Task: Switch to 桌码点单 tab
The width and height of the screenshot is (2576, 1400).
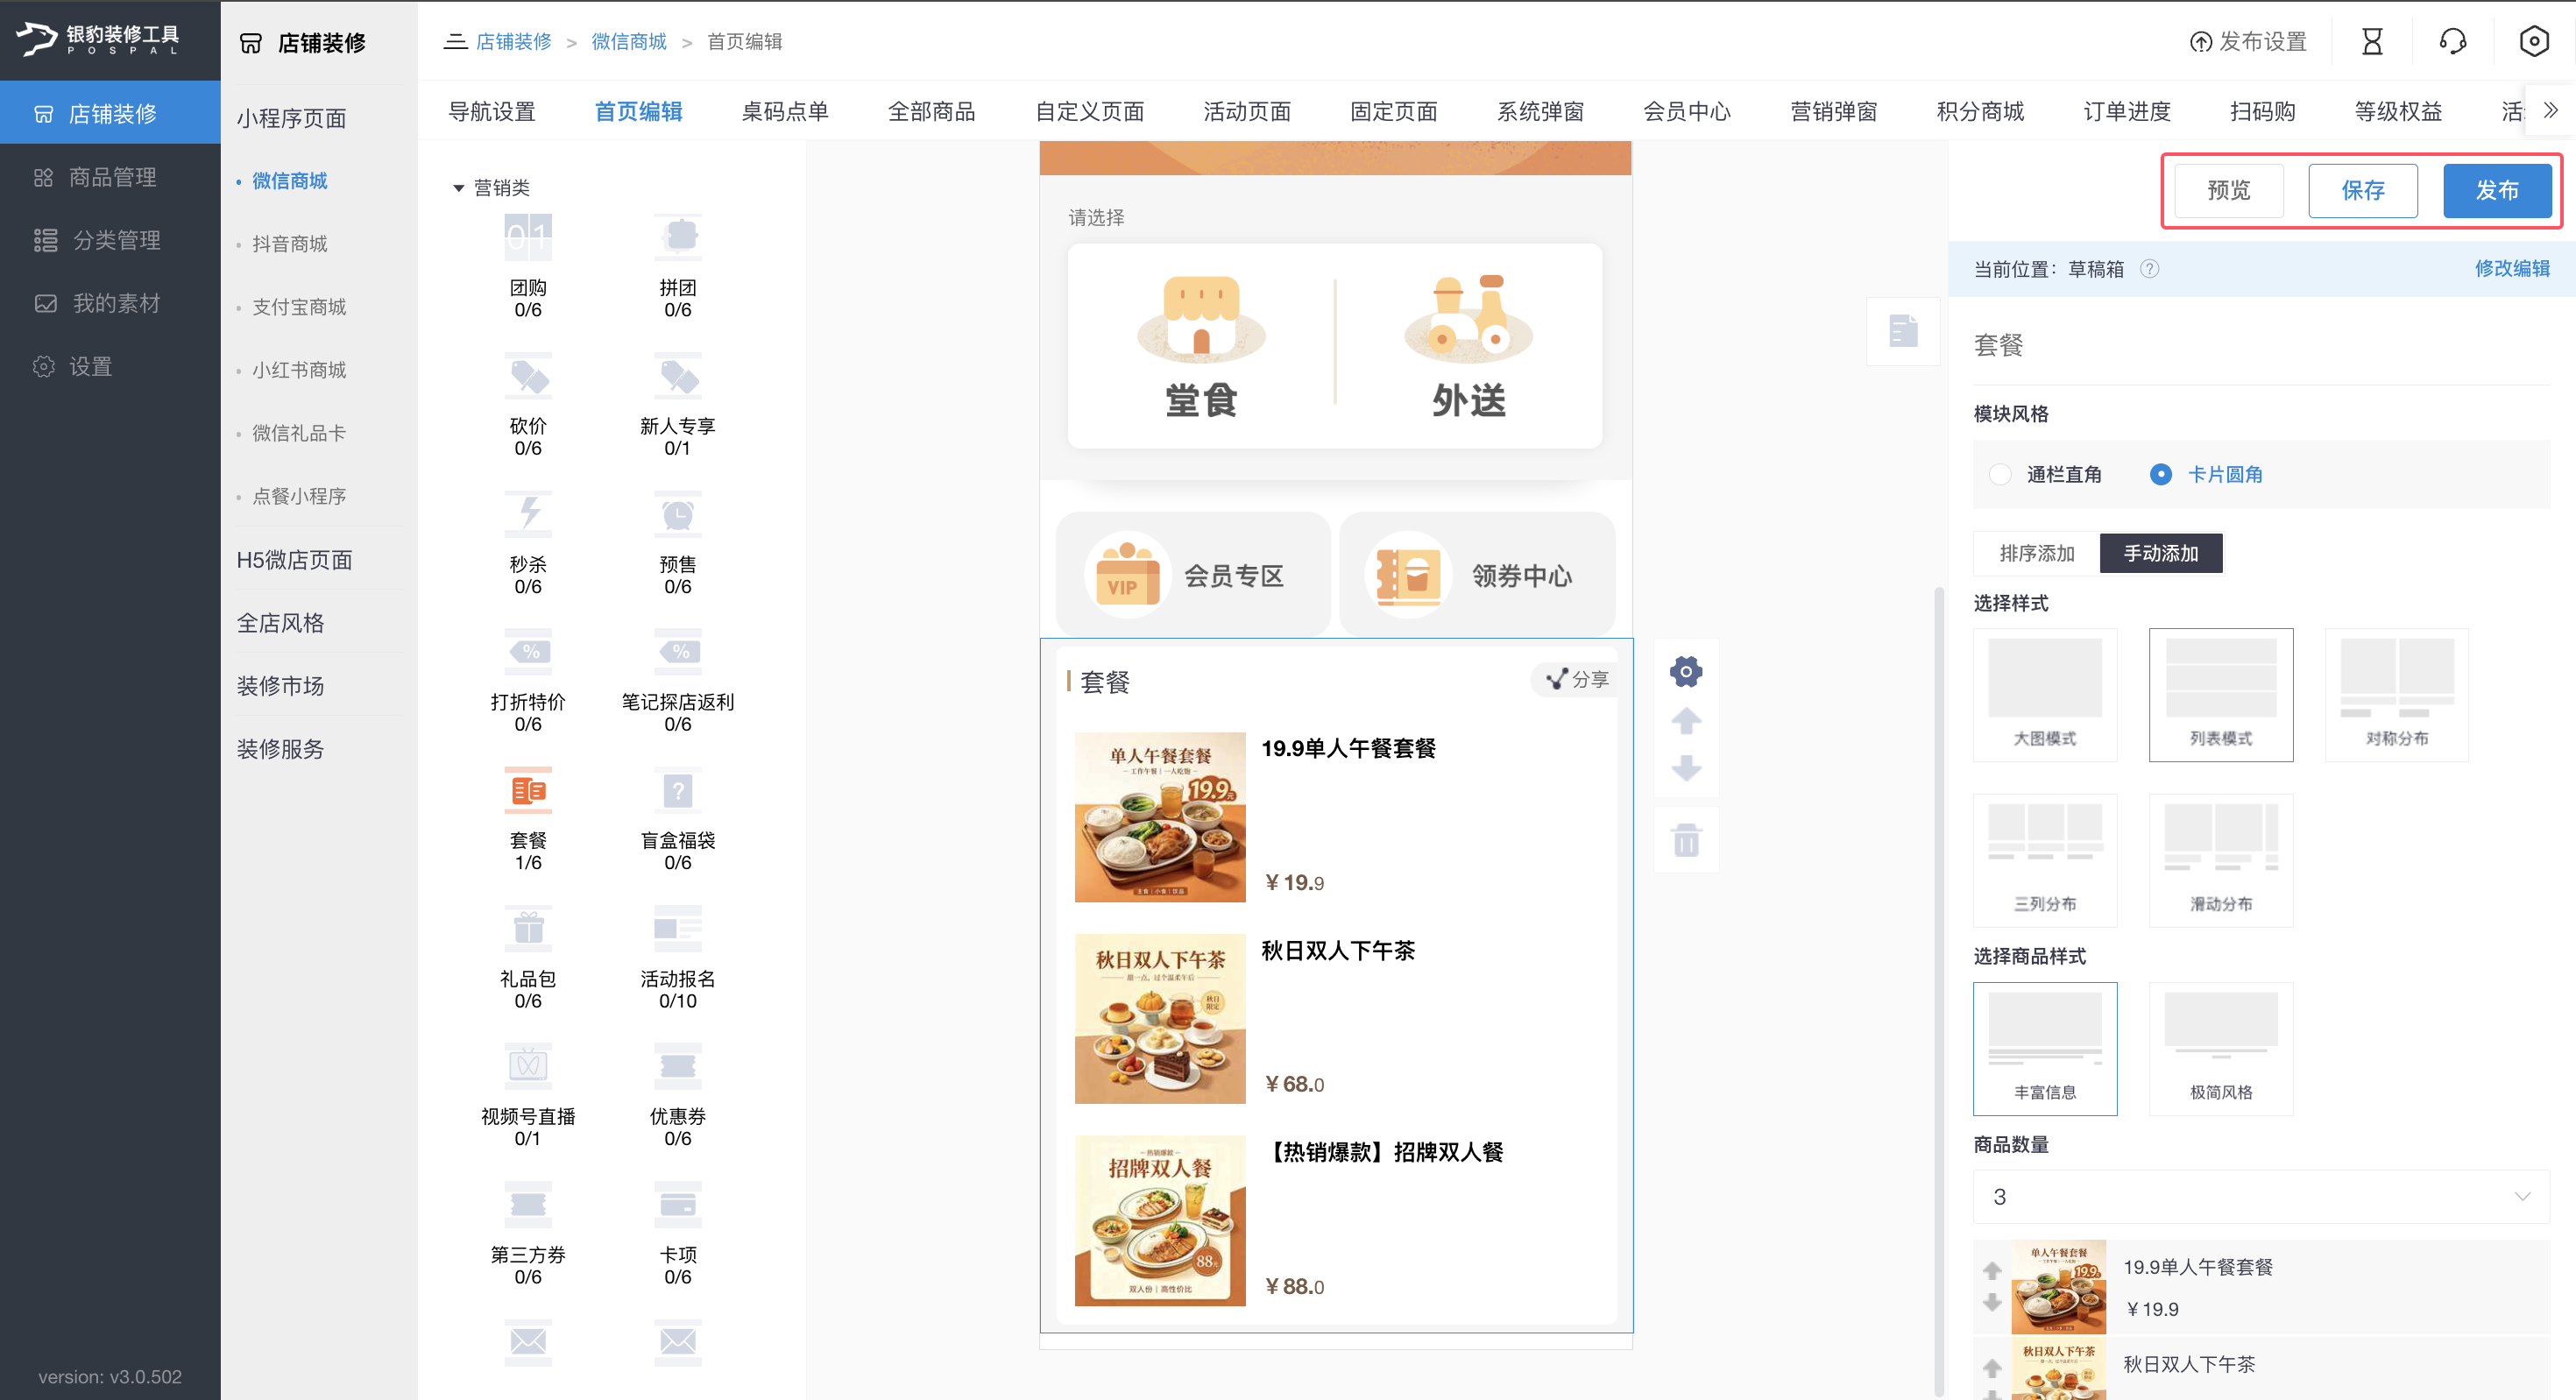Action: click(x=785, y=111)
